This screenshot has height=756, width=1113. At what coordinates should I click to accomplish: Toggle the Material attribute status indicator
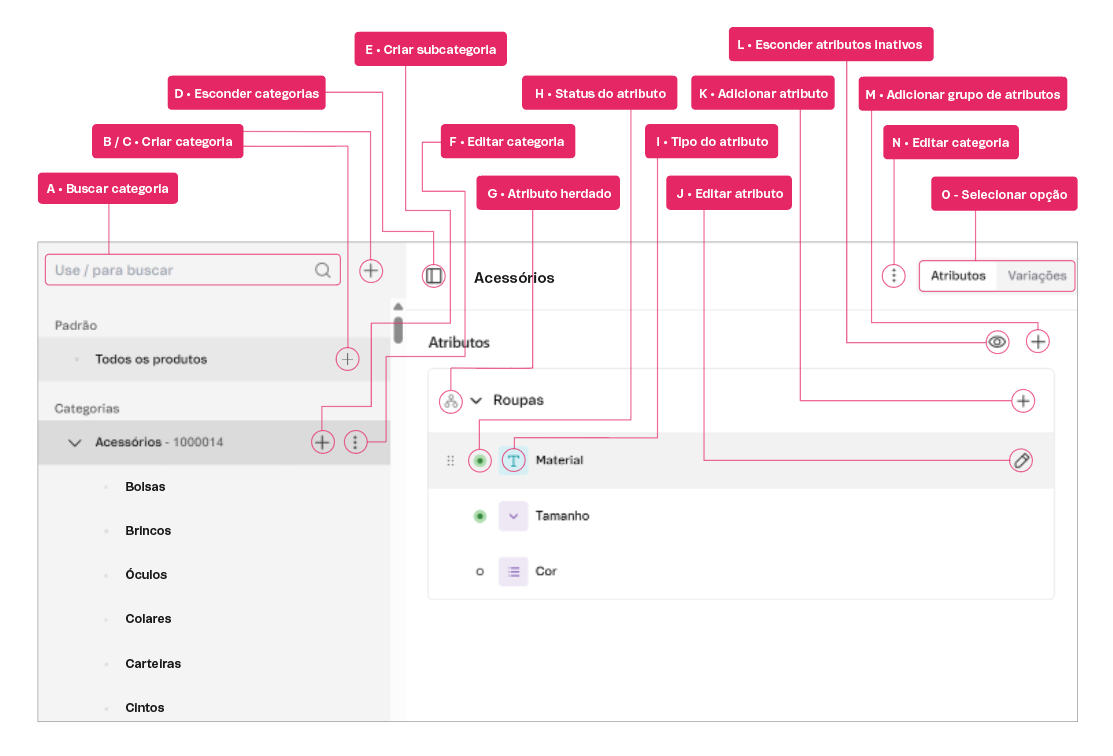click(480, 461)
